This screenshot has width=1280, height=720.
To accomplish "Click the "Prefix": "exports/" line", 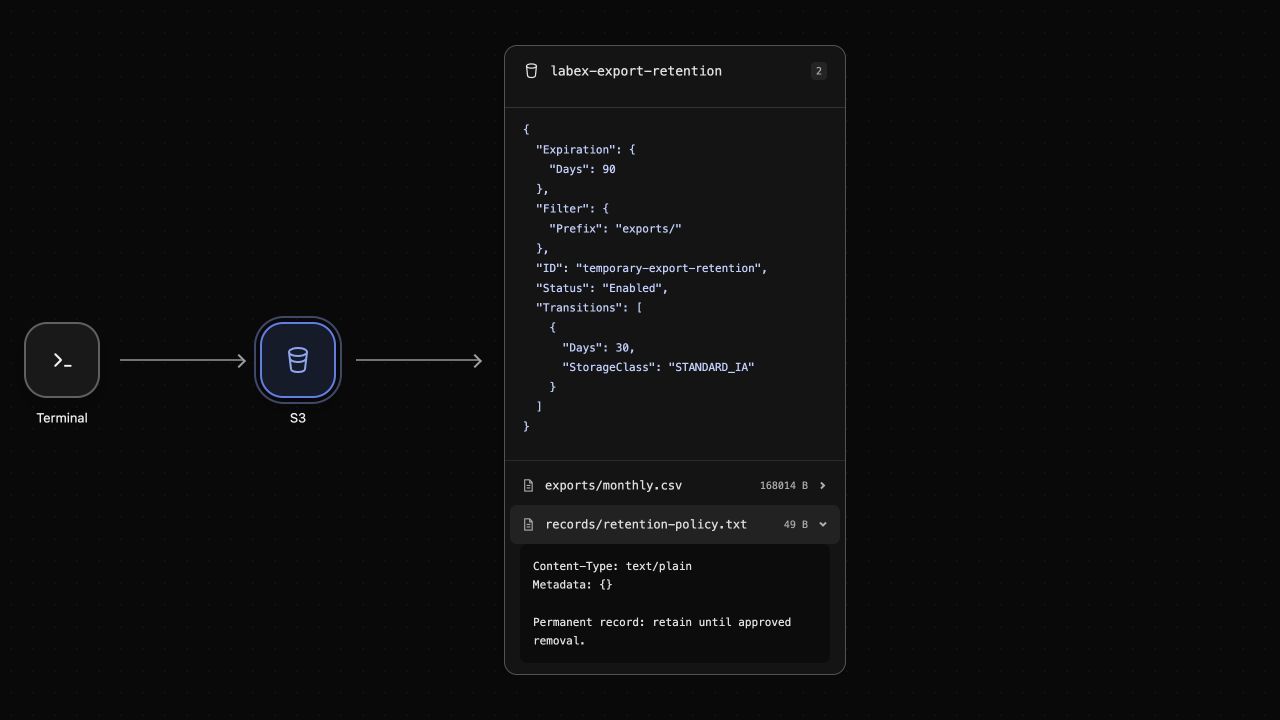I will pyautogui.click(x=615, y=229).
